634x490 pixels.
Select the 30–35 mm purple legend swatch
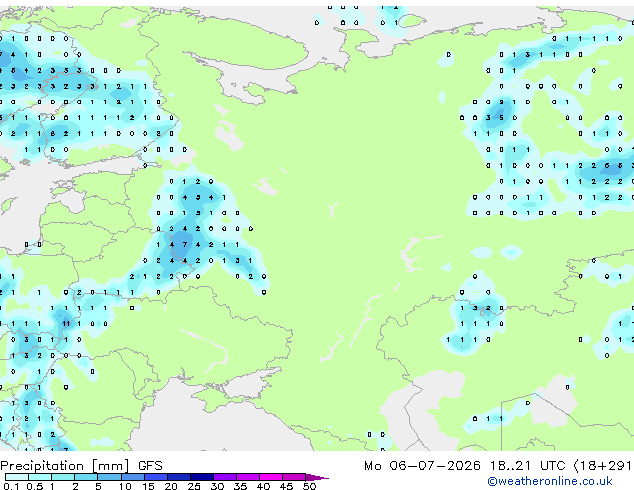225,477
